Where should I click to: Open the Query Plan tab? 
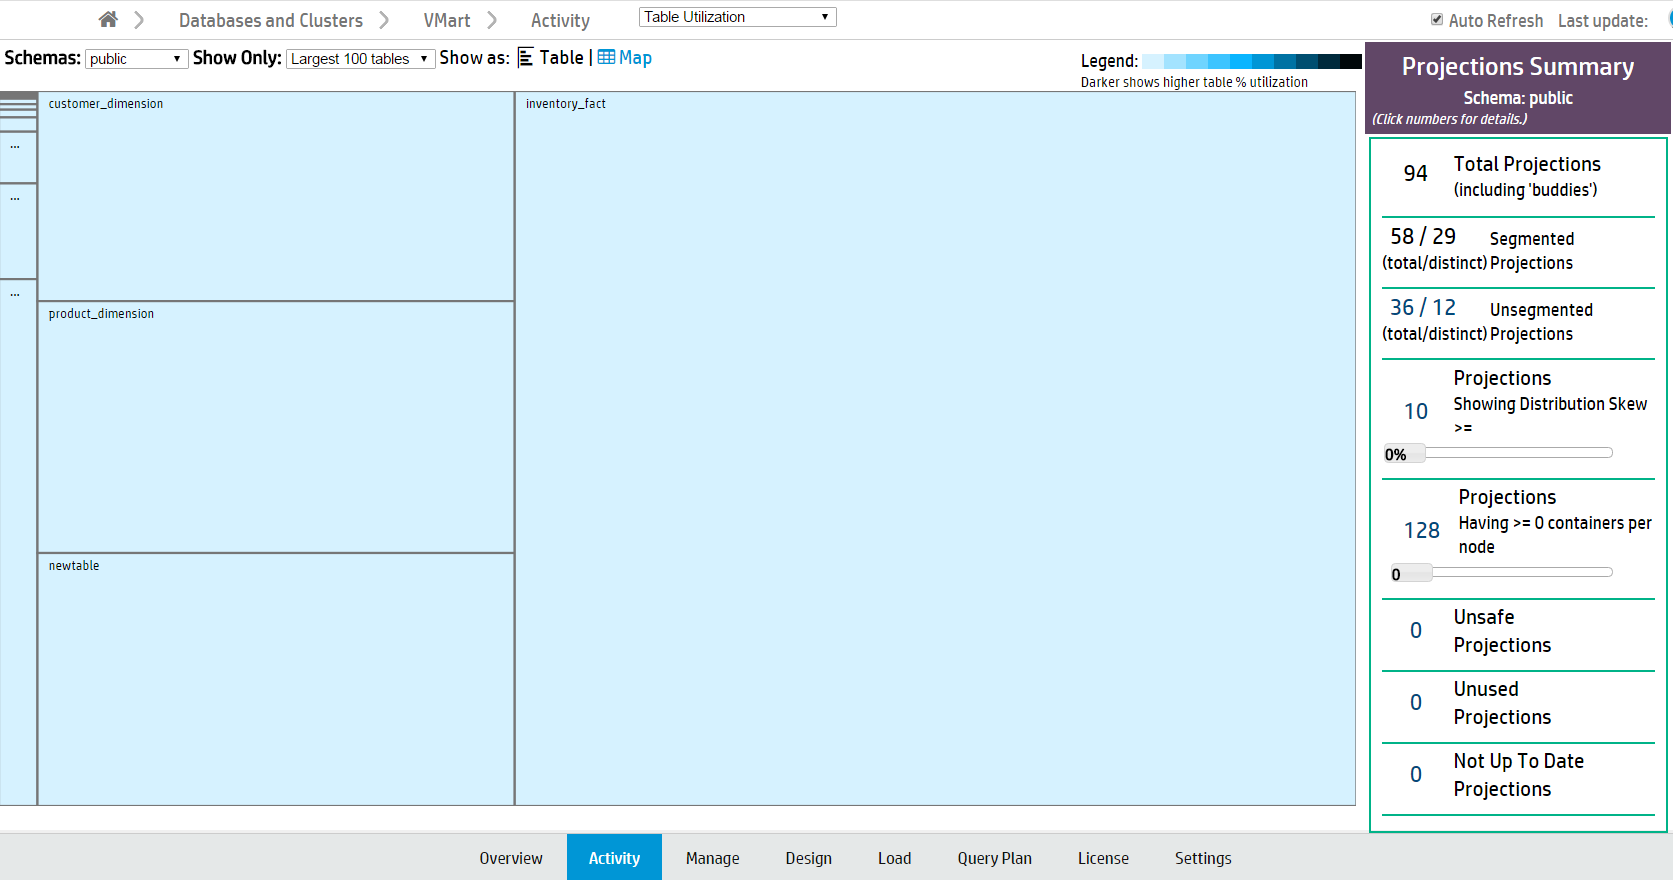[994, 858]
